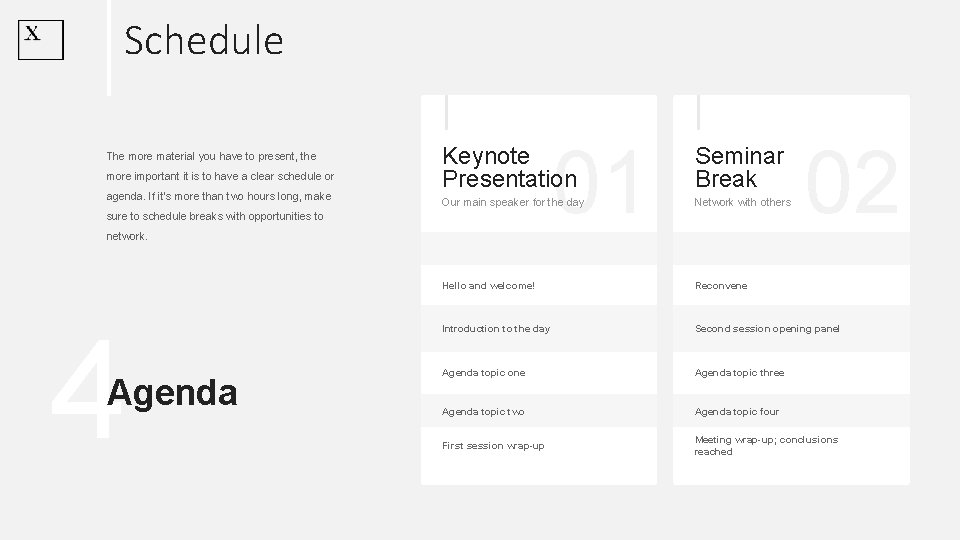Screen dimensions: 960x540
Task: Click the Reconvene row
Action: pyautogui.click(x=720, y=286)
